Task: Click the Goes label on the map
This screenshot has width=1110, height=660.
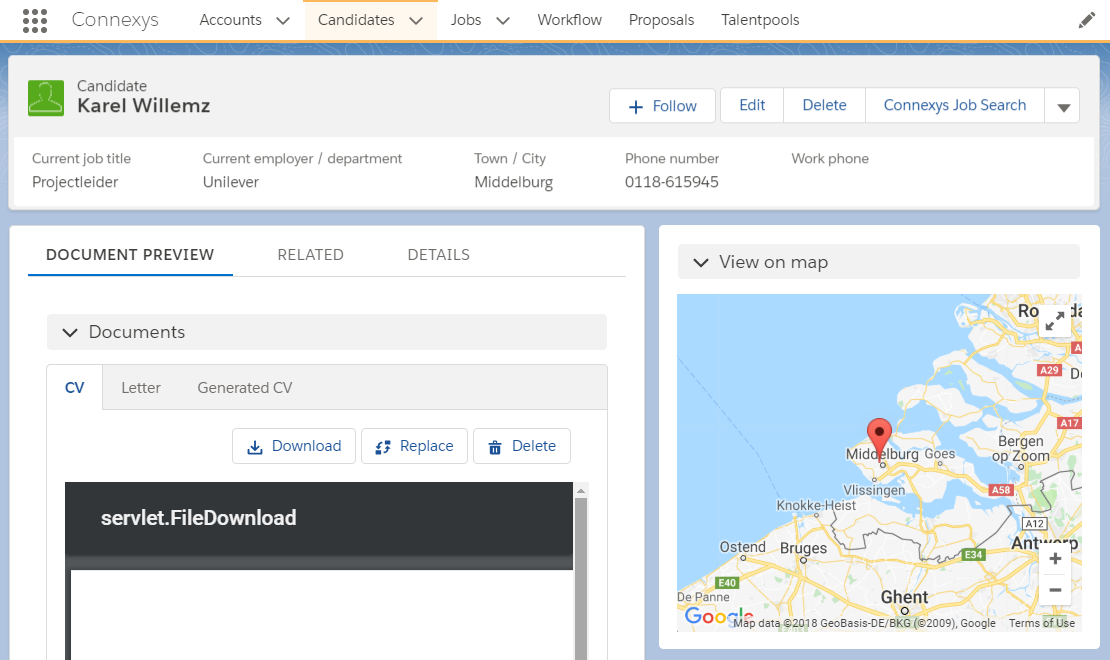Action: 939,454
